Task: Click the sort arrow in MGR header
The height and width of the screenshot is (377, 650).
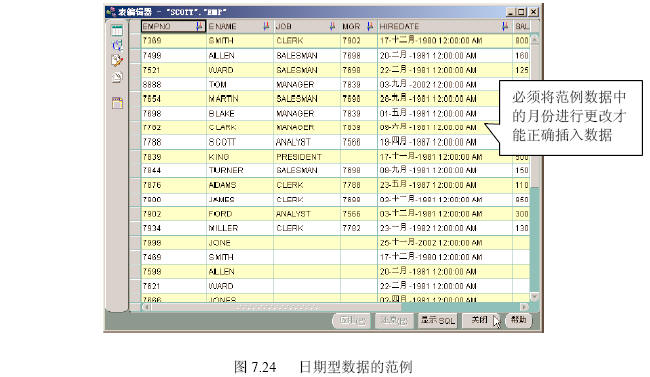Action: coord(370,27)
